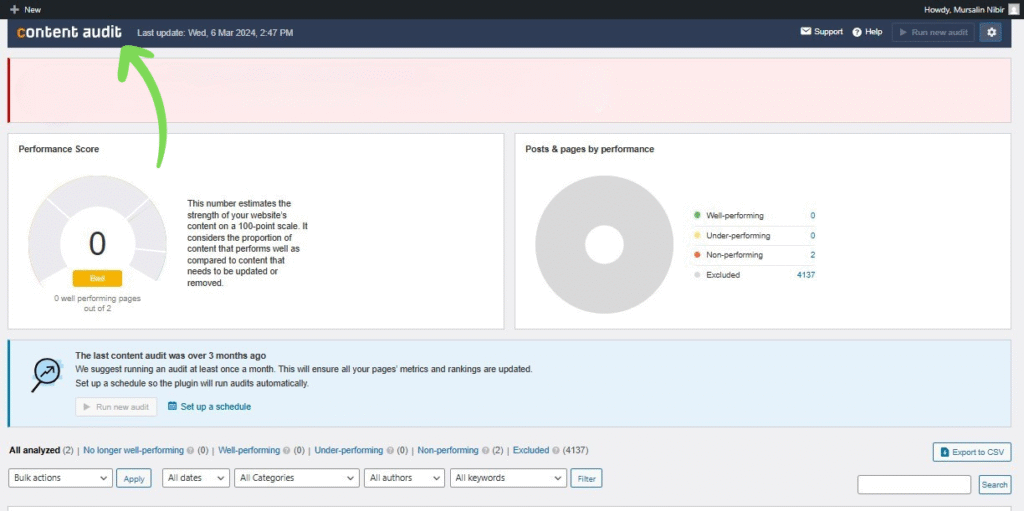Click the Export to CSV button
The height and width of the screenshot is (511, 1024).
pos(972,452)
